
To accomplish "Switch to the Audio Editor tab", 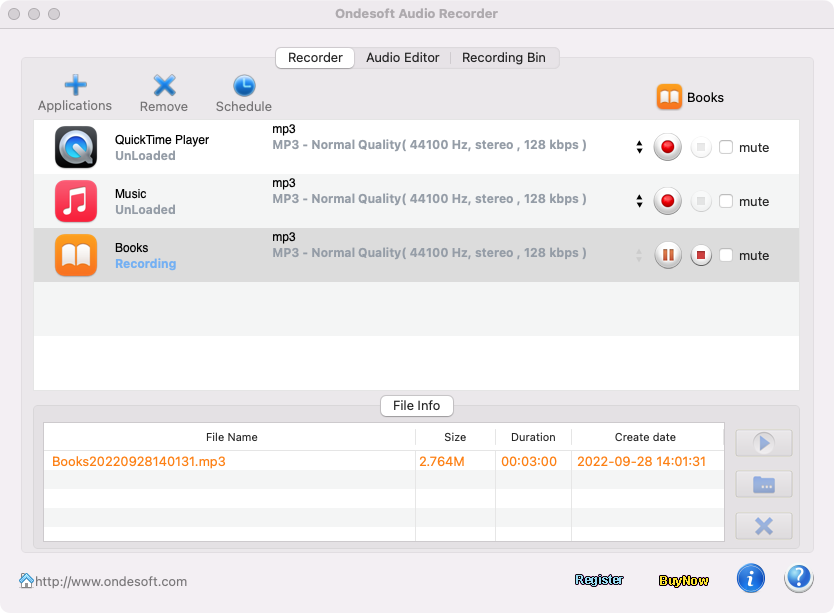I will [x=402, y=58].
